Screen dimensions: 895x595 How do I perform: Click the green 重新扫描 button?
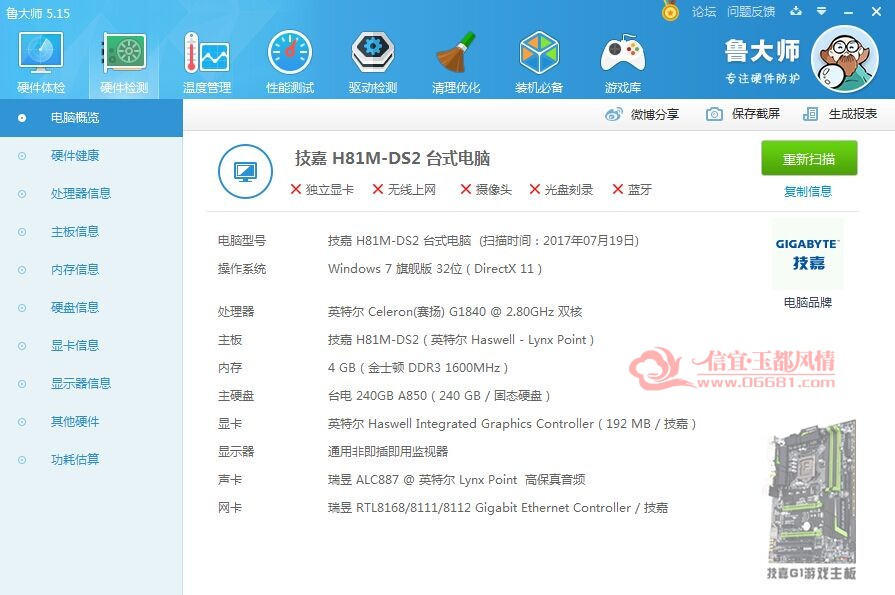tap(809, 158)
